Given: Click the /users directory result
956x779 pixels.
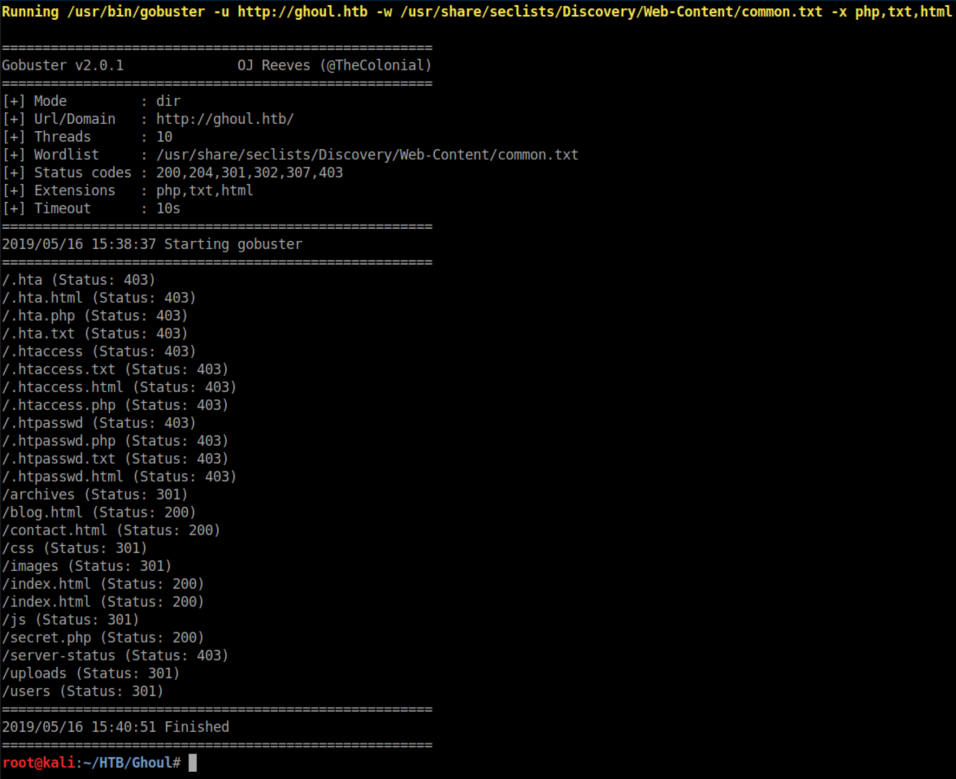Looking at the screenshot, I should tap(82, 691).
